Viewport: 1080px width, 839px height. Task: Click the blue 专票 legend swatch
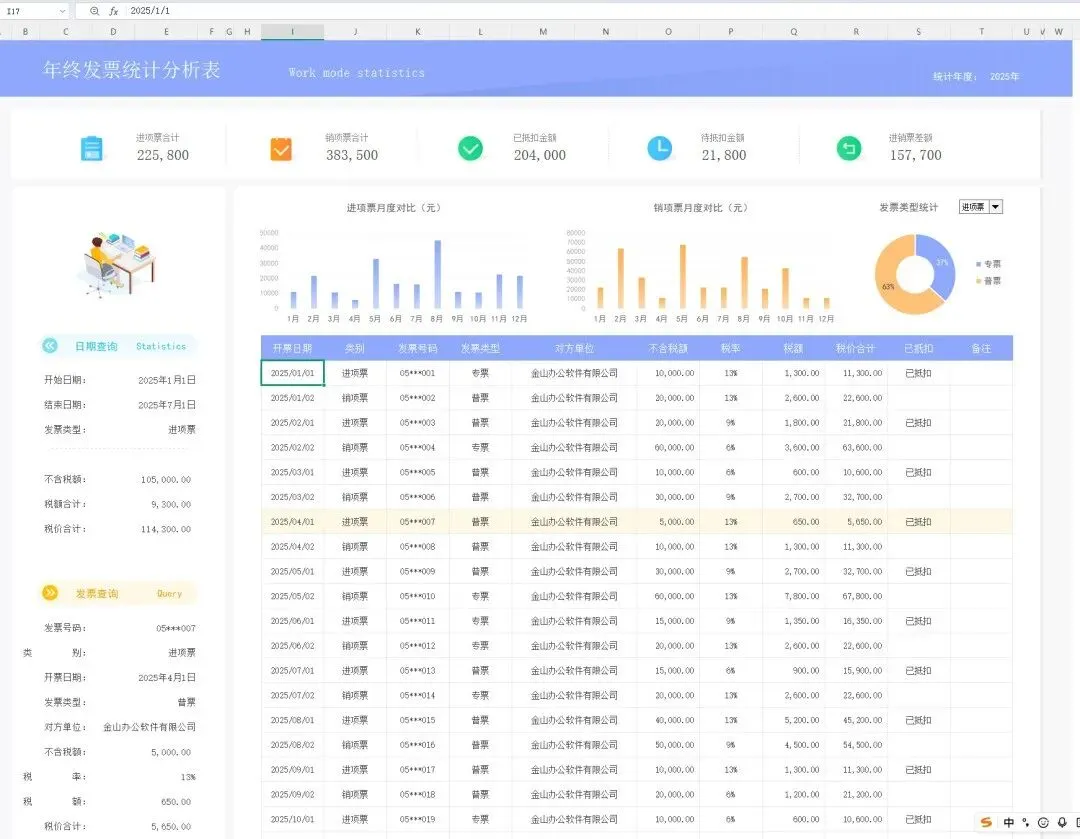click(978, 264)
